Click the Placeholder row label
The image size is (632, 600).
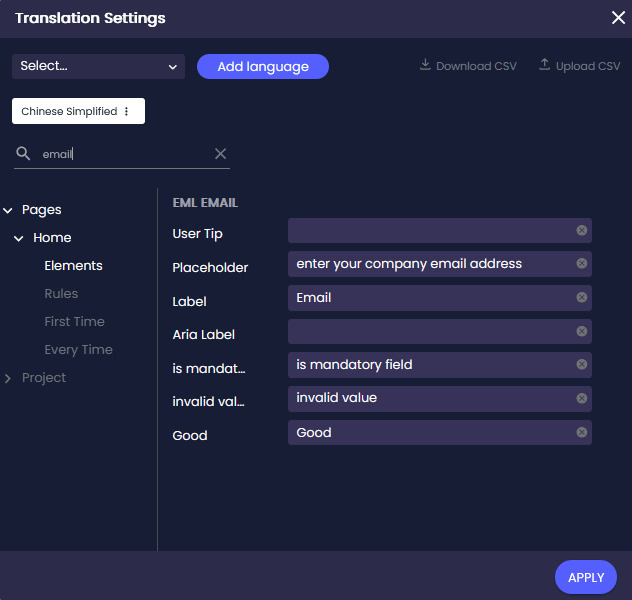click(210, 268)
